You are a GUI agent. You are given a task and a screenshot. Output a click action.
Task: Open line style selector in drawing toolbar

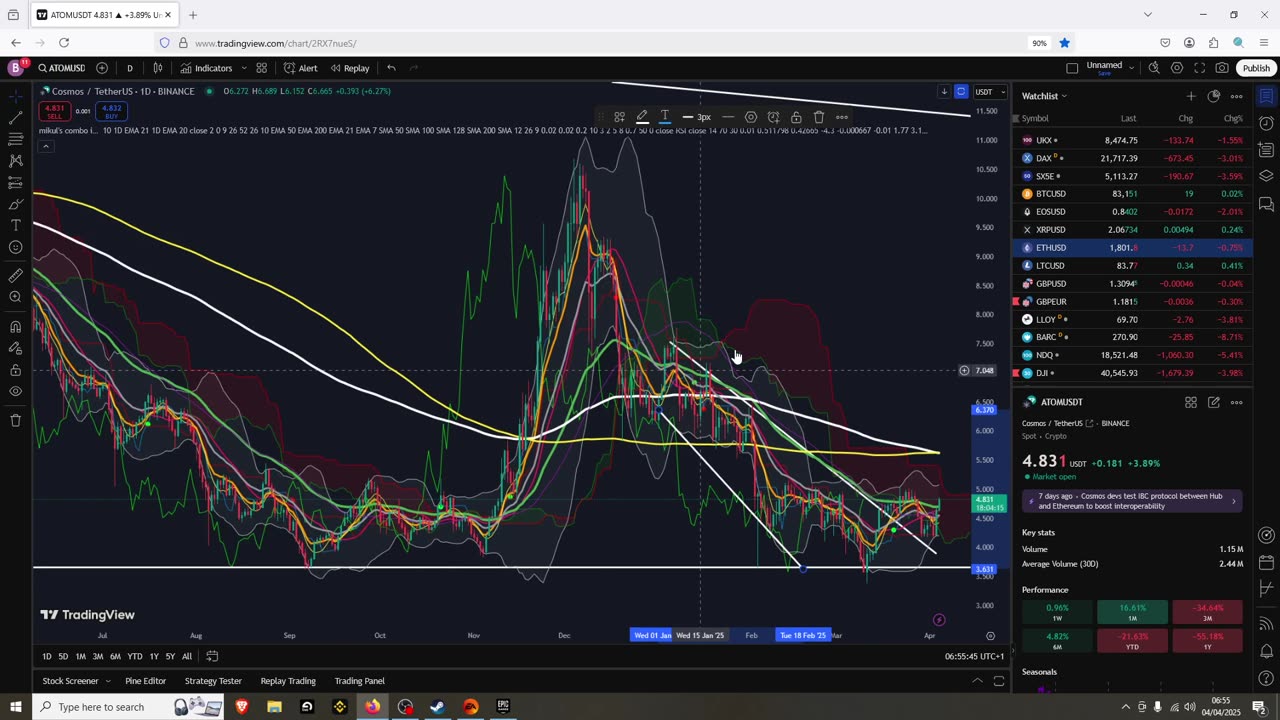click(x=728, y=117)
